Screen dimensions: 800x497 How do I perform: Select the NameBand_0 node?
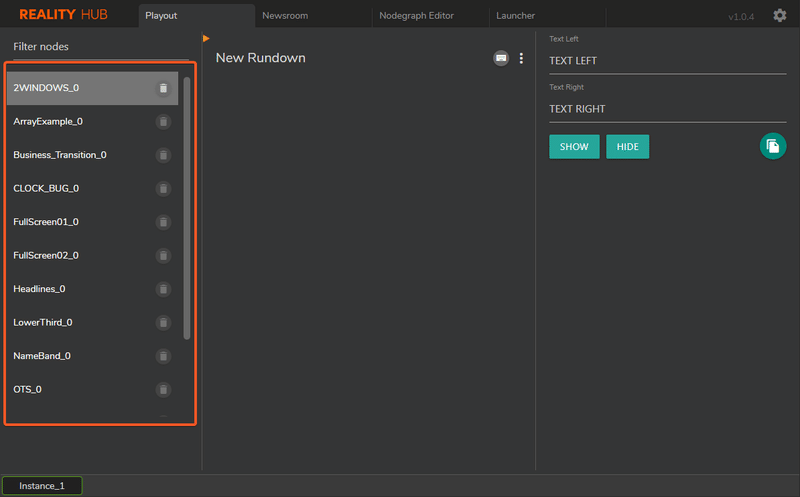click(x=92, y=356)
